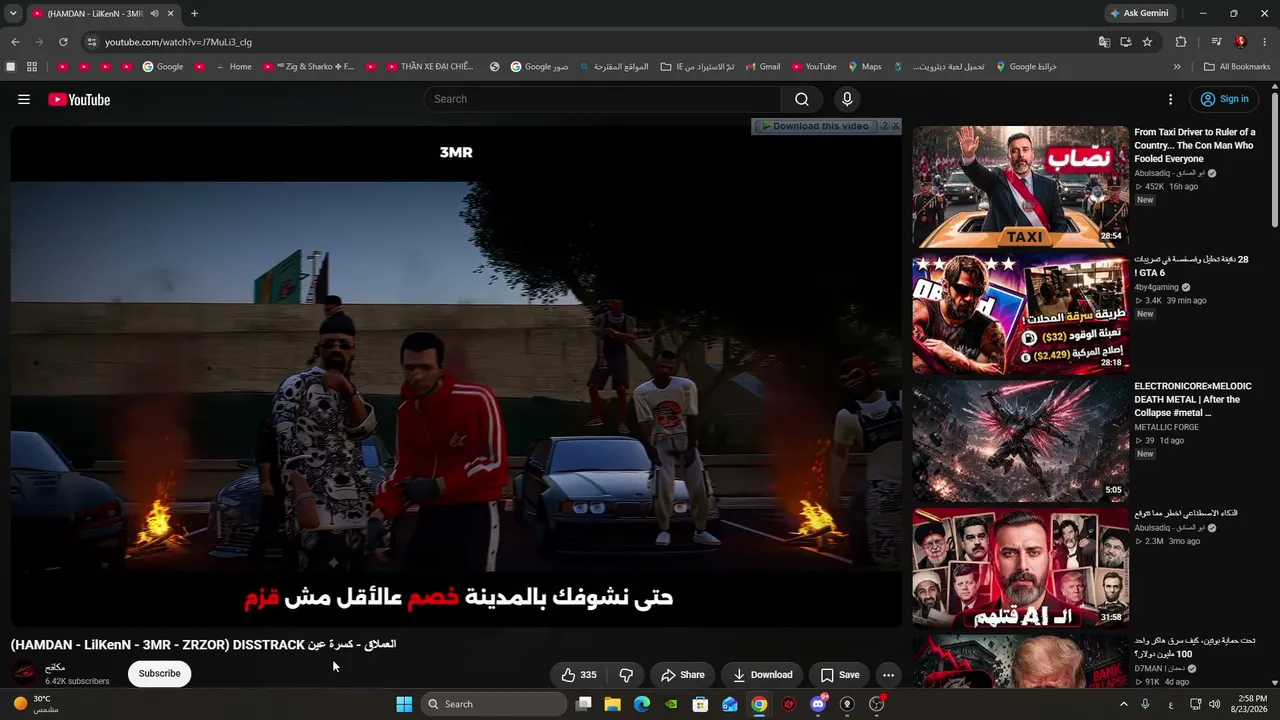This screenshot has width=1280, height=720.
Task: Open Chrome three-dot menu
Action: (1265, 42)
